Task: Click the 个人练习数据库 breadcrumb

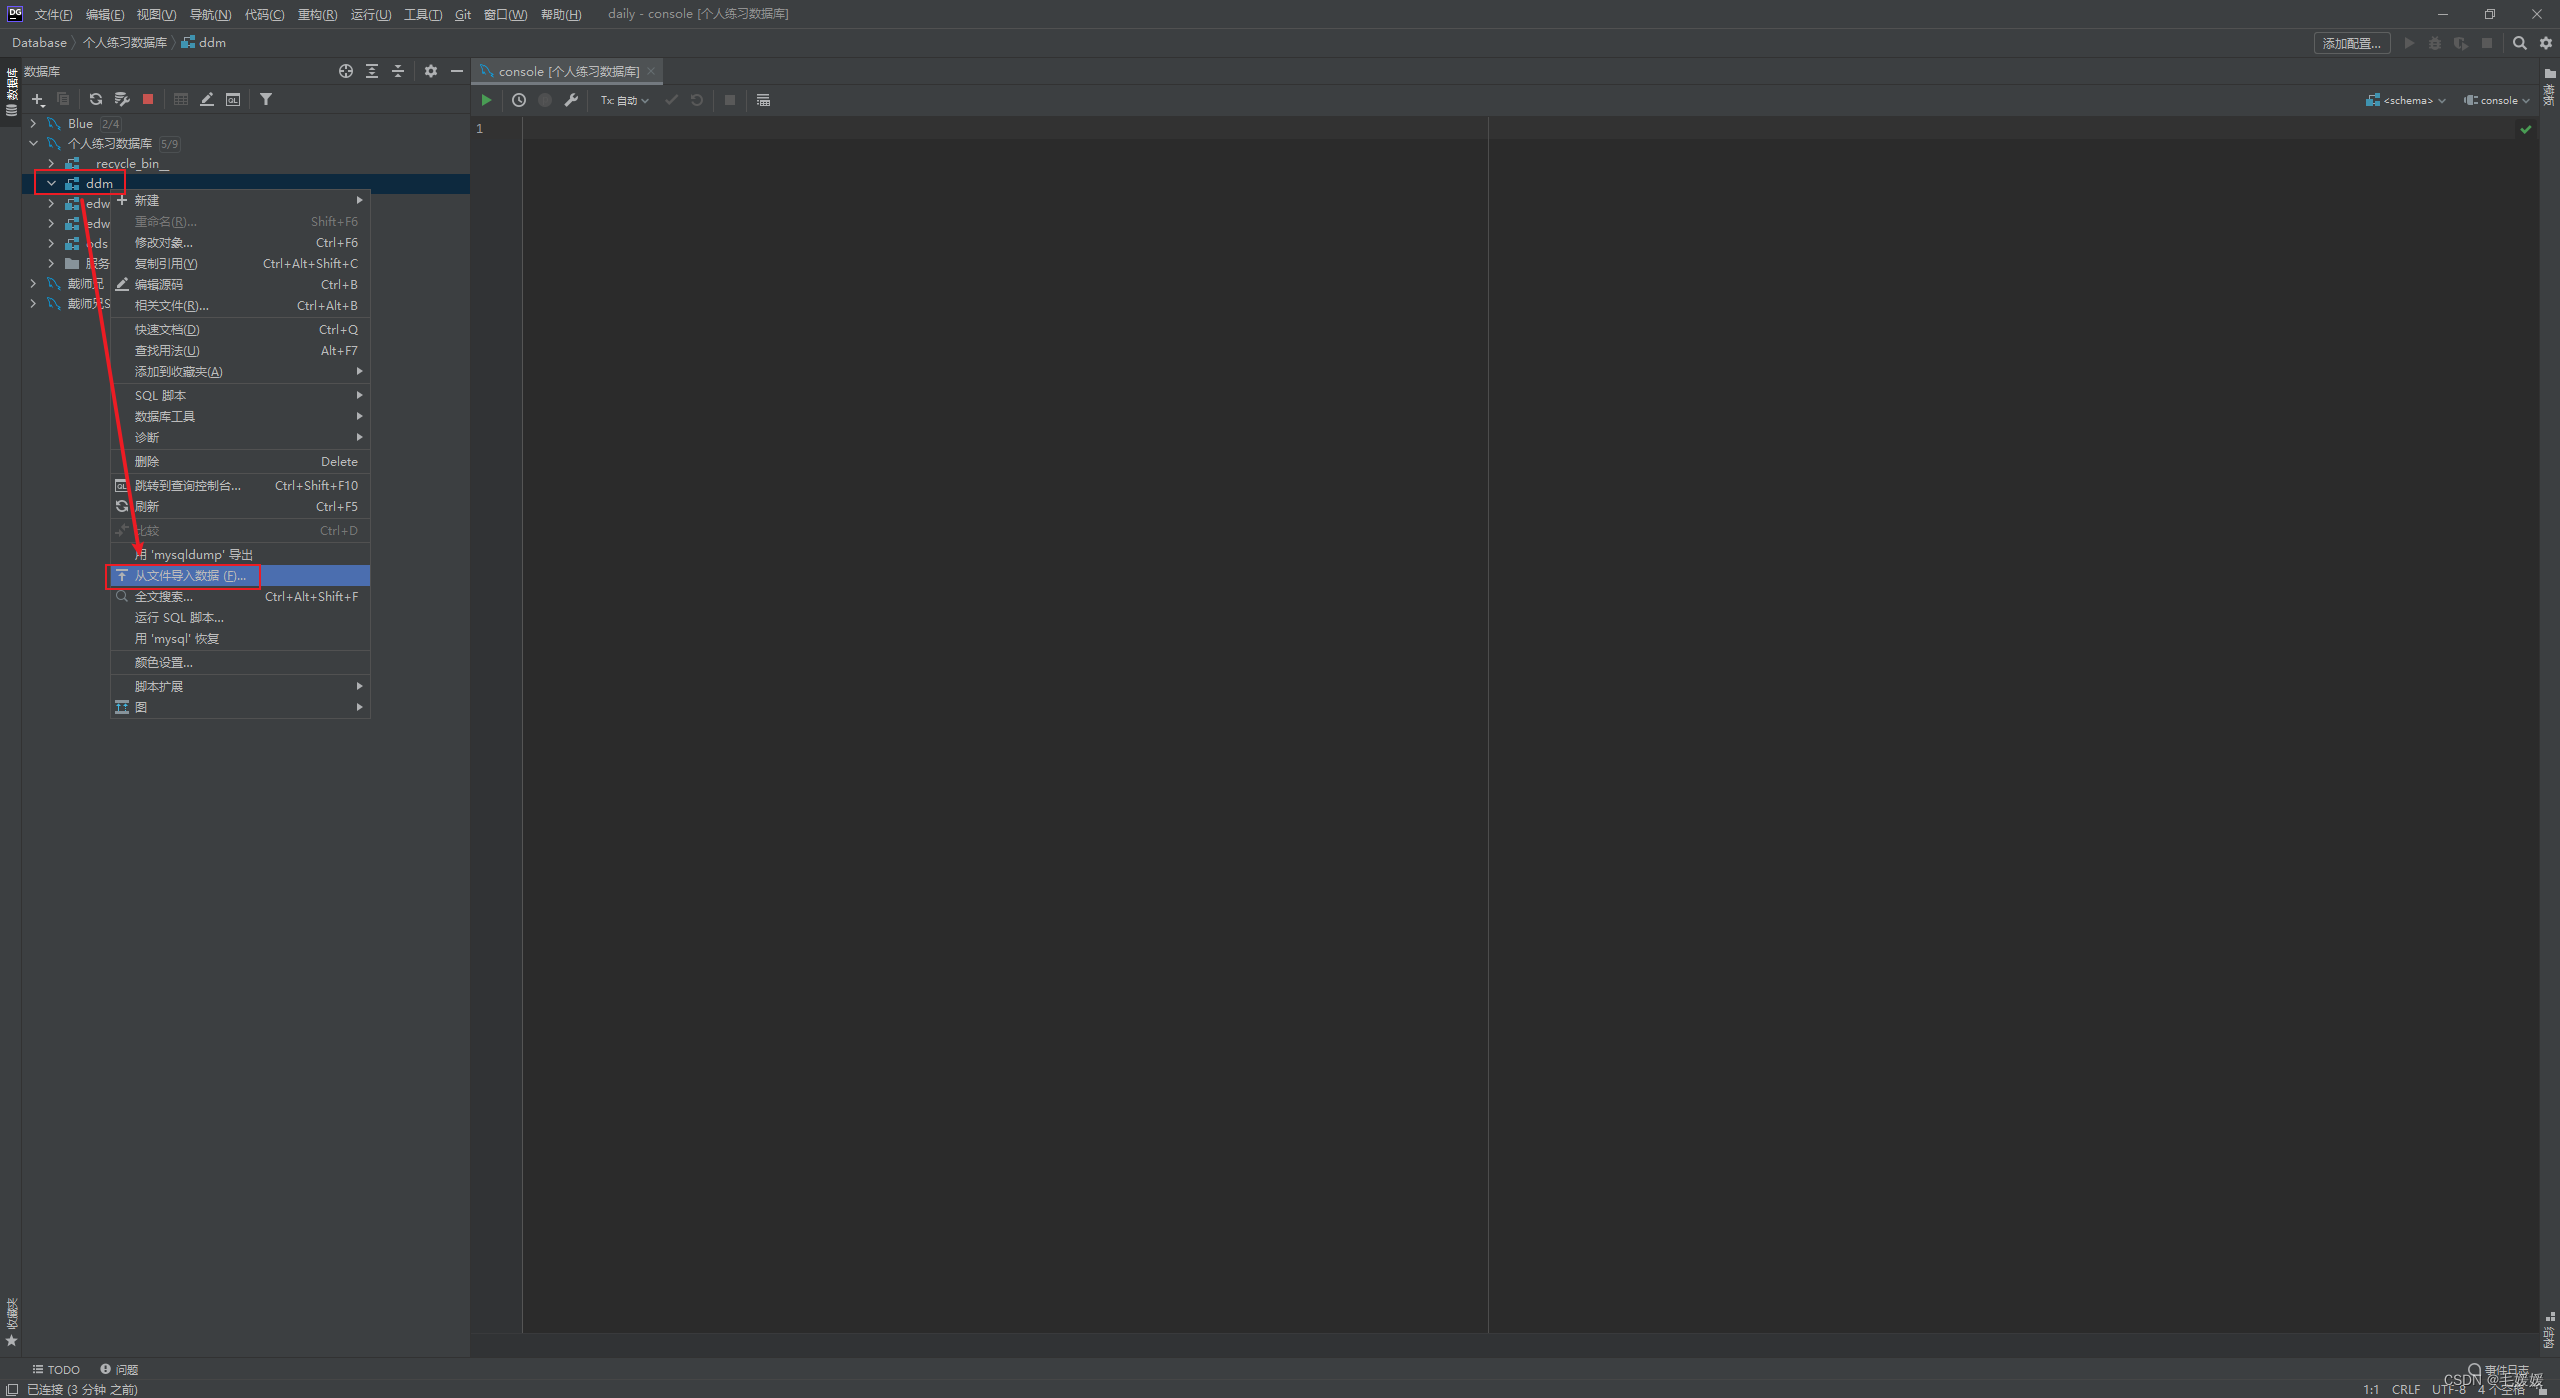Action: (125, 42)
